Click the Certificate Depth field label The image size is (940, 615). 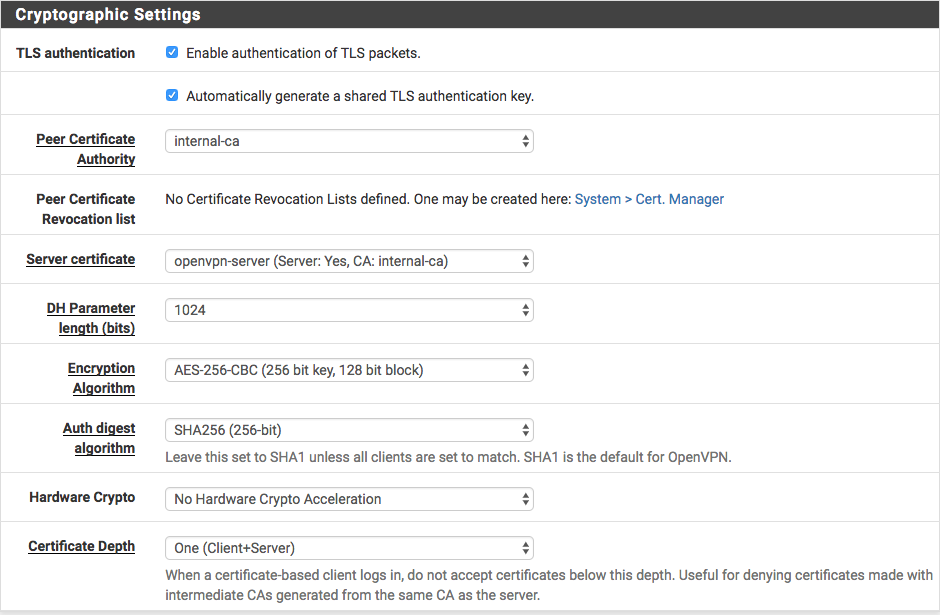click(x=81, y=547)
